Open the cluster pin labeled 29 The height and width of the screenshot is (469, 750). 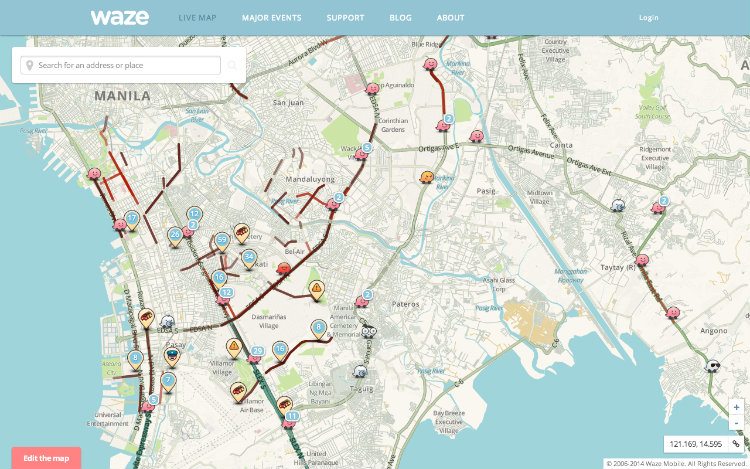point(257,351)
